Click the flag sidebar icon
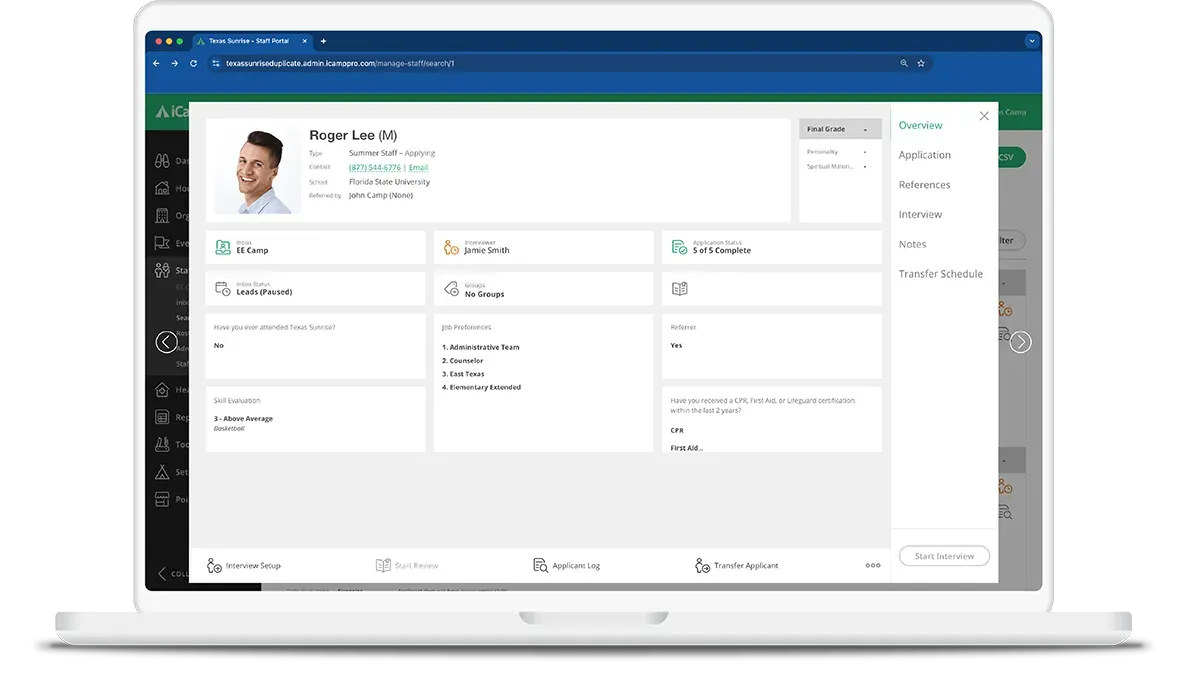 pyautogui.click(x=162, y=243)
